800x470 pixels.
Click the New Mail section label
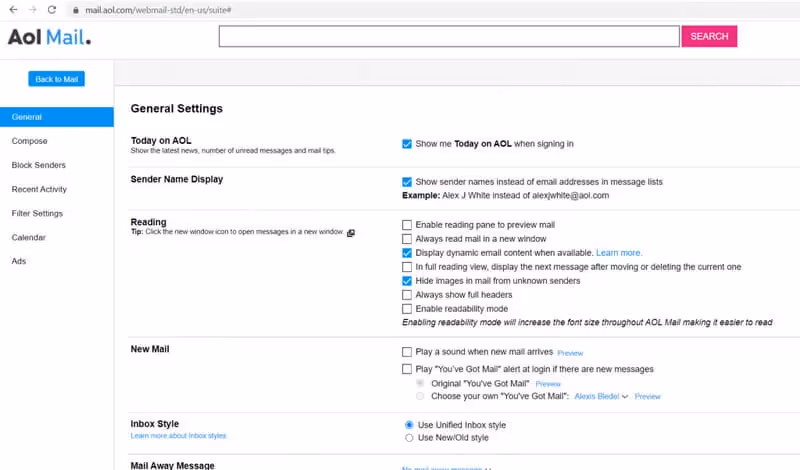point(150,349)
